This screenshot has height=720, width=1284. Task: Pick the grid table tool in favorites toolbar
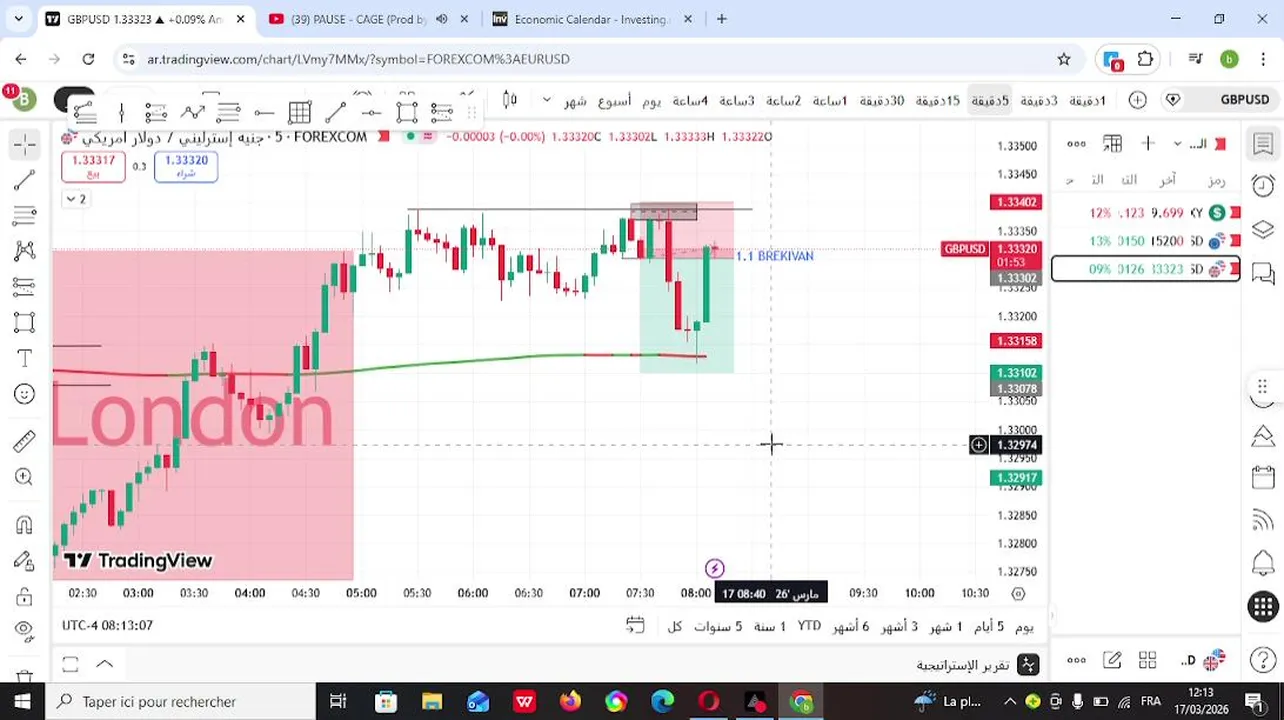[x=299, y=112]
